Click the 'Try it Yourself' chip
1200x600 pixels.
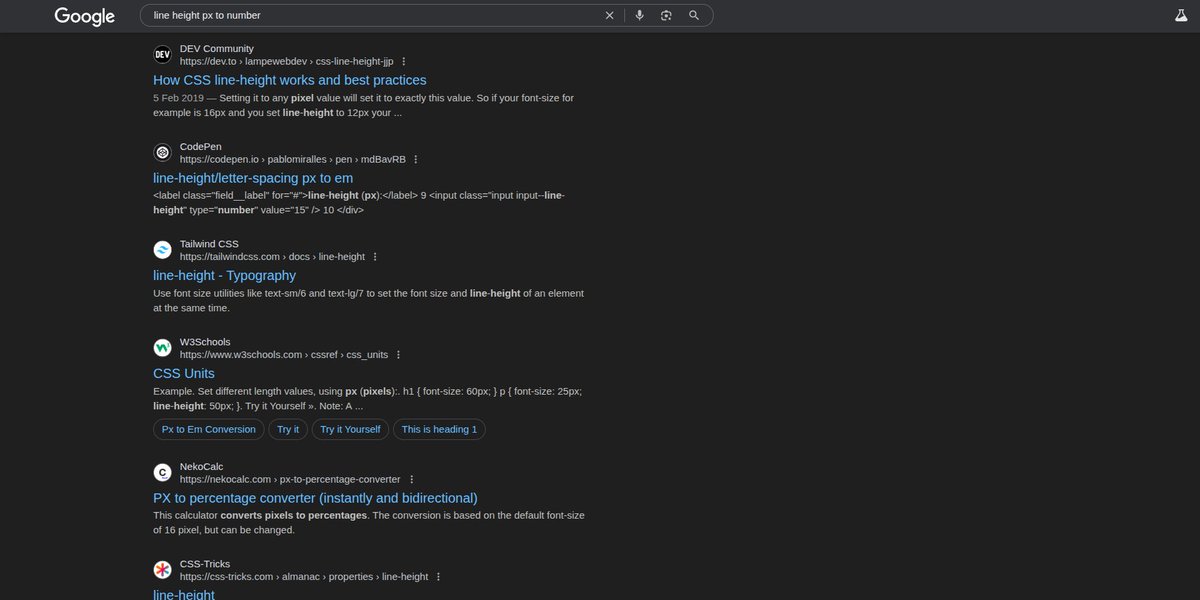tap(350, 429)
